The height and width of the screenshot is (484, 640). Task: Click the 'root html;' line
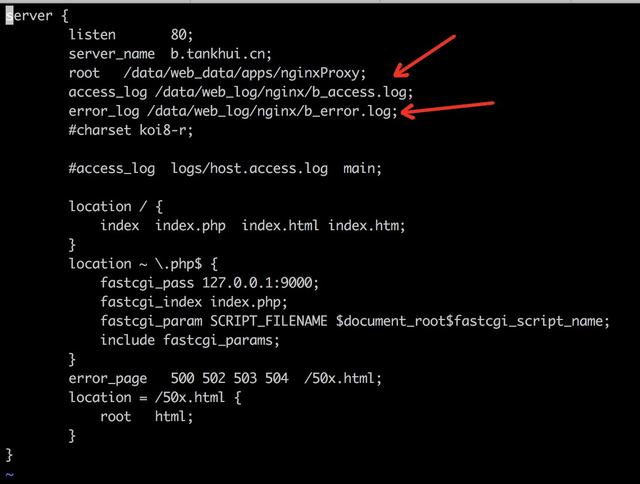tap(147, 417)
